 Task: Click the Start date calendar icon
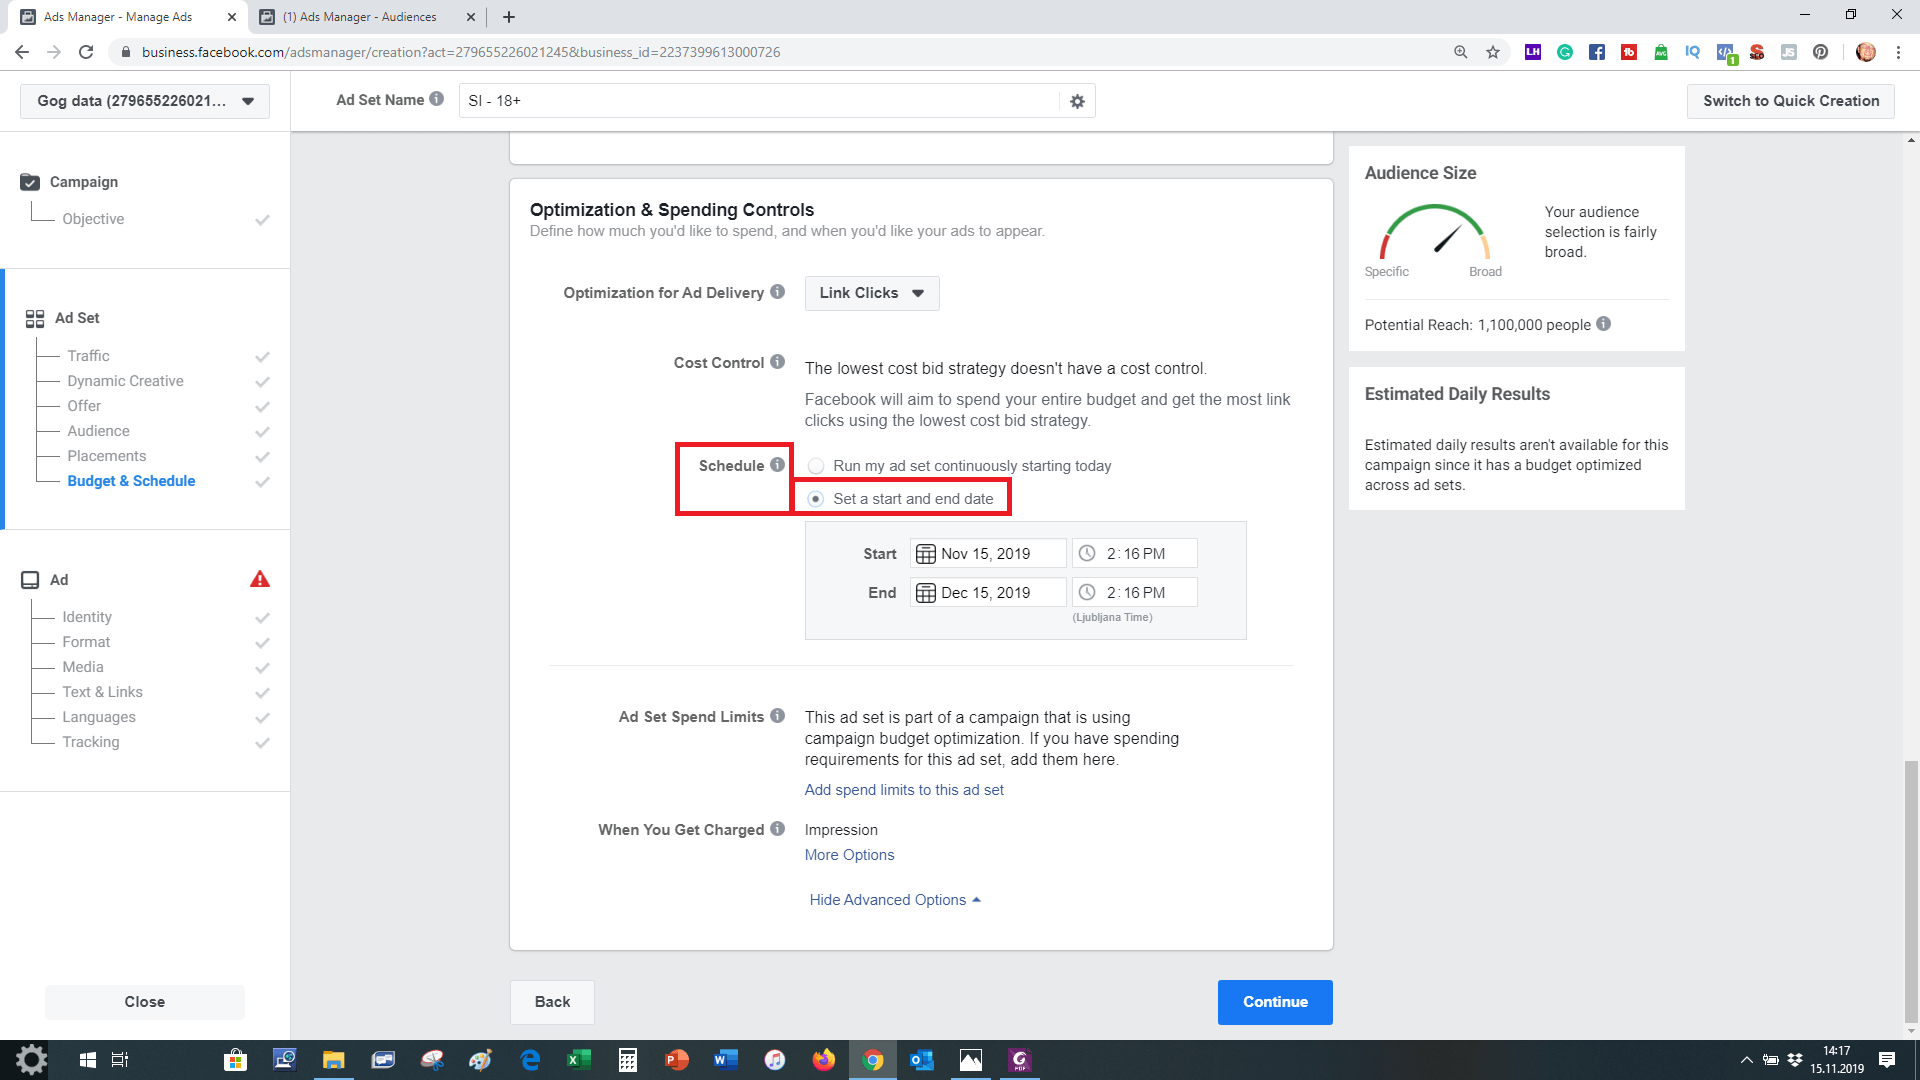[926, 554]
